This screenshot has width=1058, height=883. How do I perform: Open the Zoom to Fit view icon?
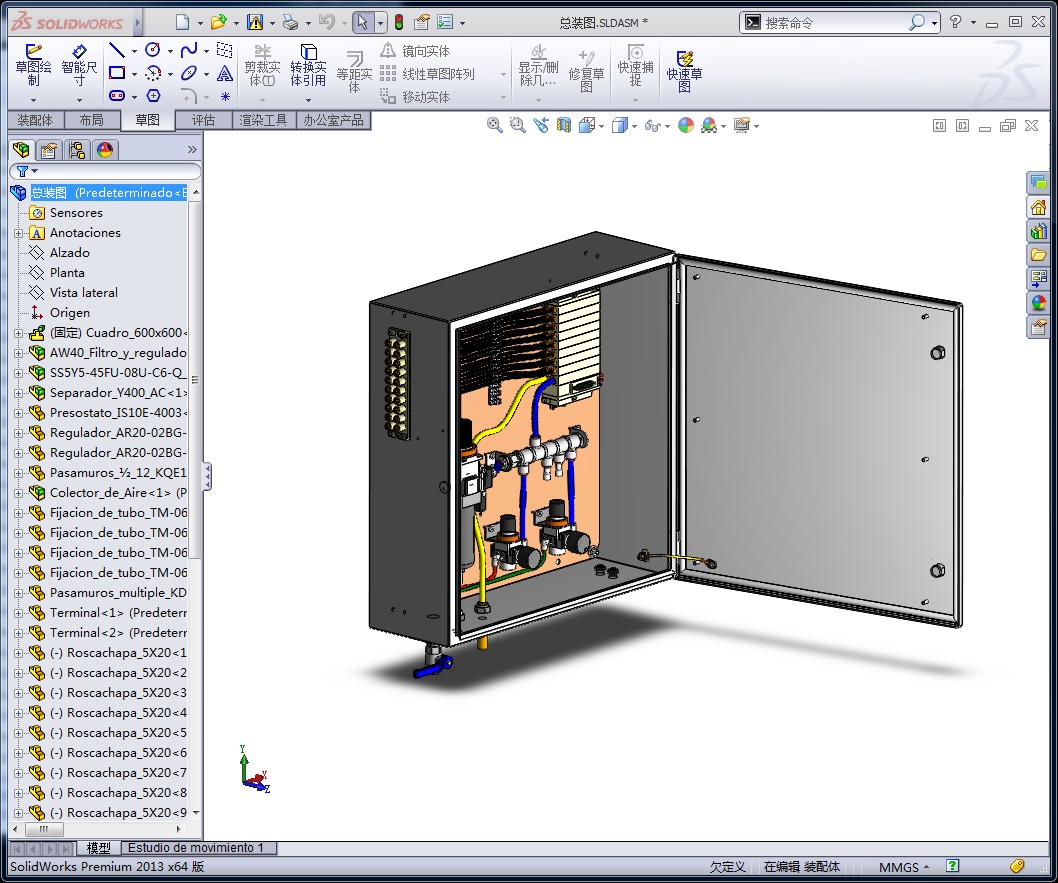[495, 125]
